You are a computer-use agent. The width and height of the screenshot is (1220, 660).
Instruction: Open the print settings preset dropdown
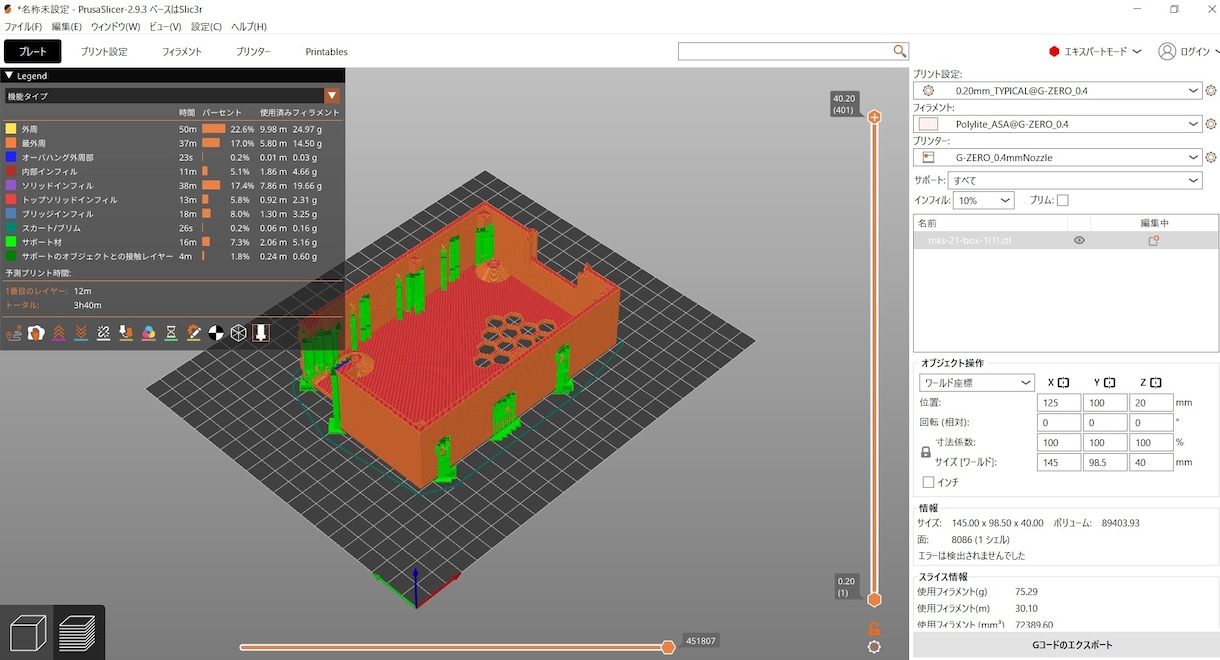(1058, 91)
